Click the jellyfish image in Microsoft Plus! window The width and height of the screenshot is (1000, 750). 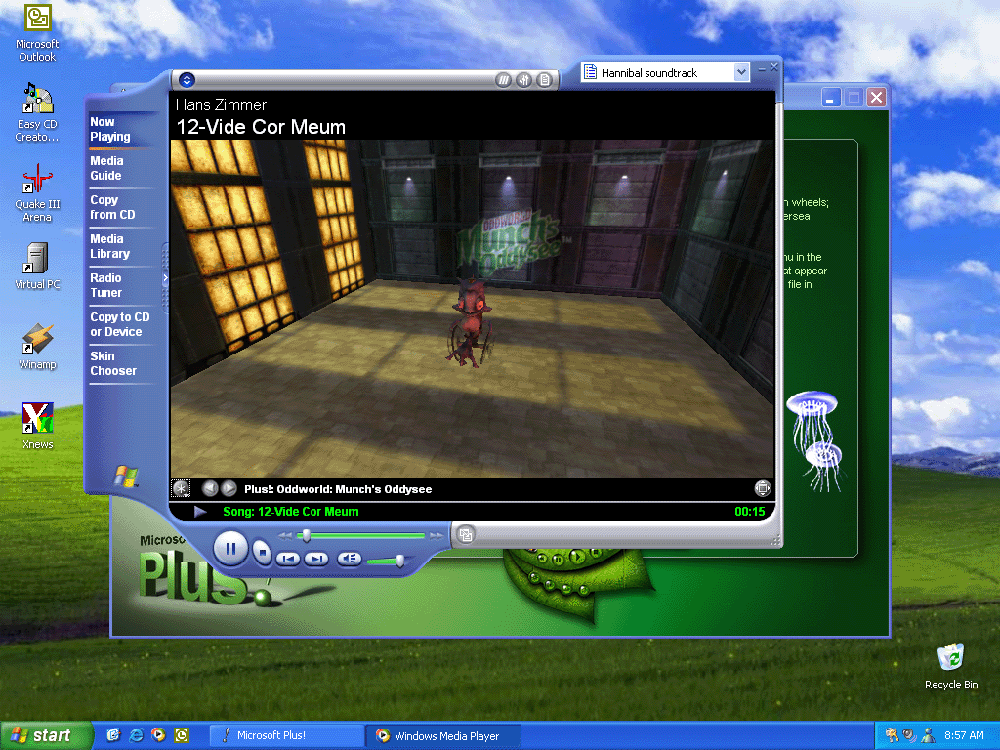coord(816,441)
